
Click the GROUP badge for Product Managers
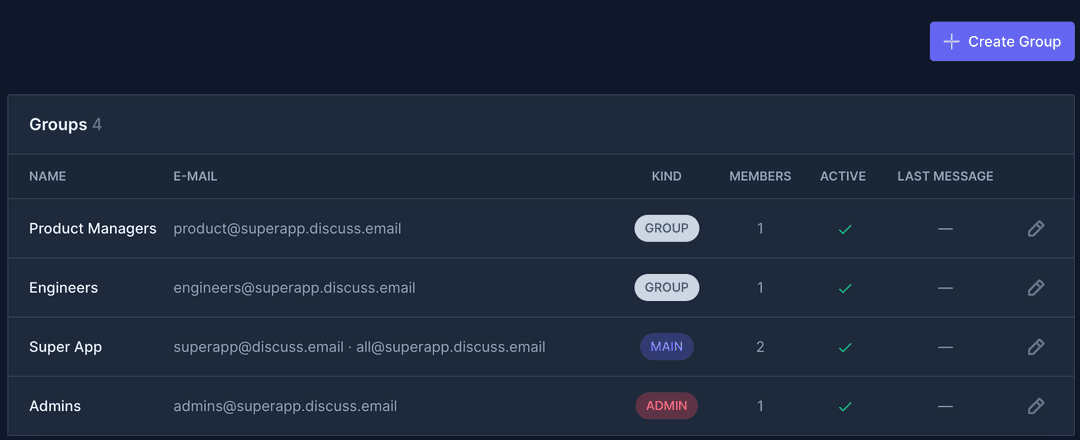(x=666, y=229)
